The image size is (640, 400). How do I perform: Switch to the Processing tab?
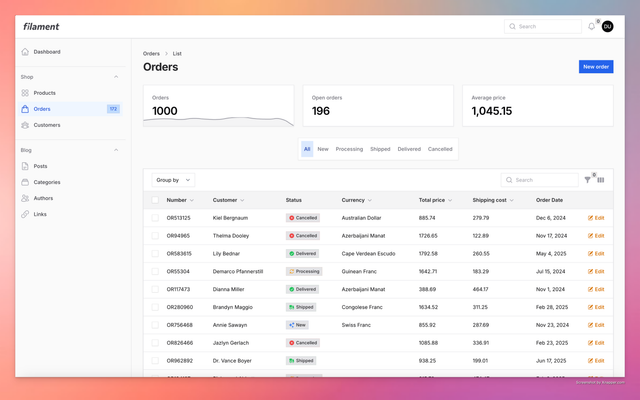pyautogui.click(x=349, y=149)
